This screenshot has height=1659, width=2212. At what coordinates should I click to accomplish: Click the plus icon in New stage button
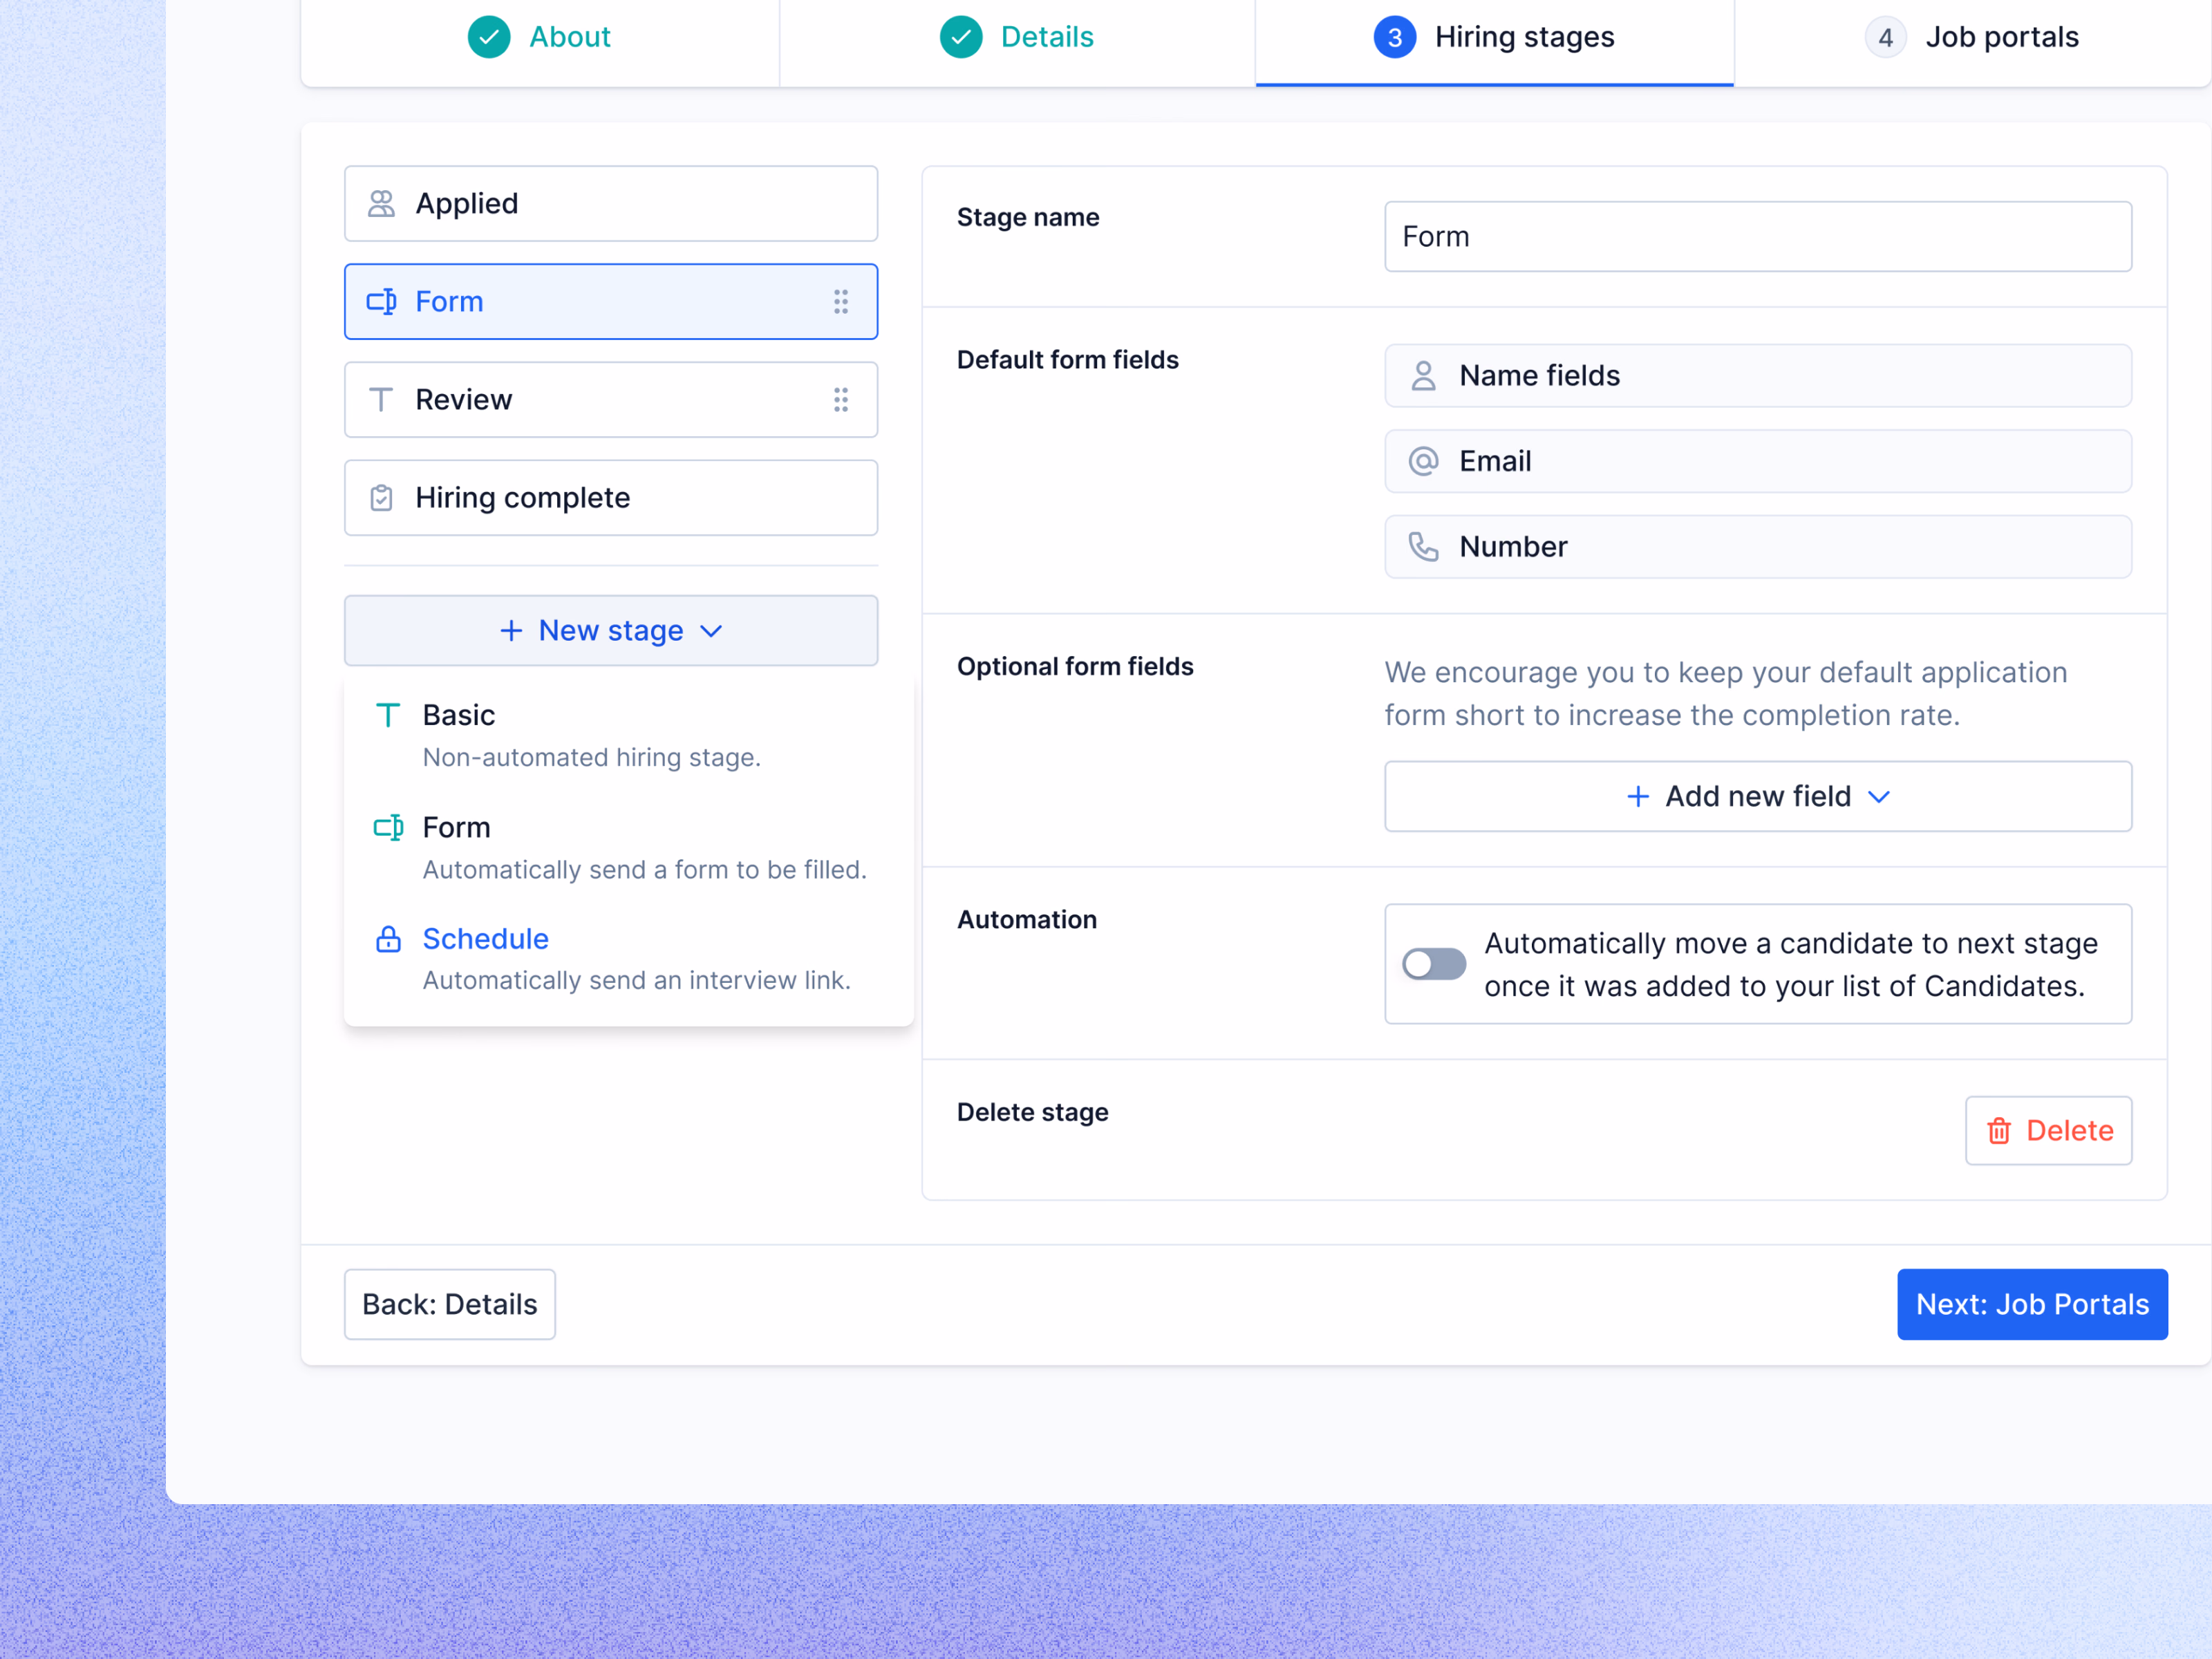point(511,631)
